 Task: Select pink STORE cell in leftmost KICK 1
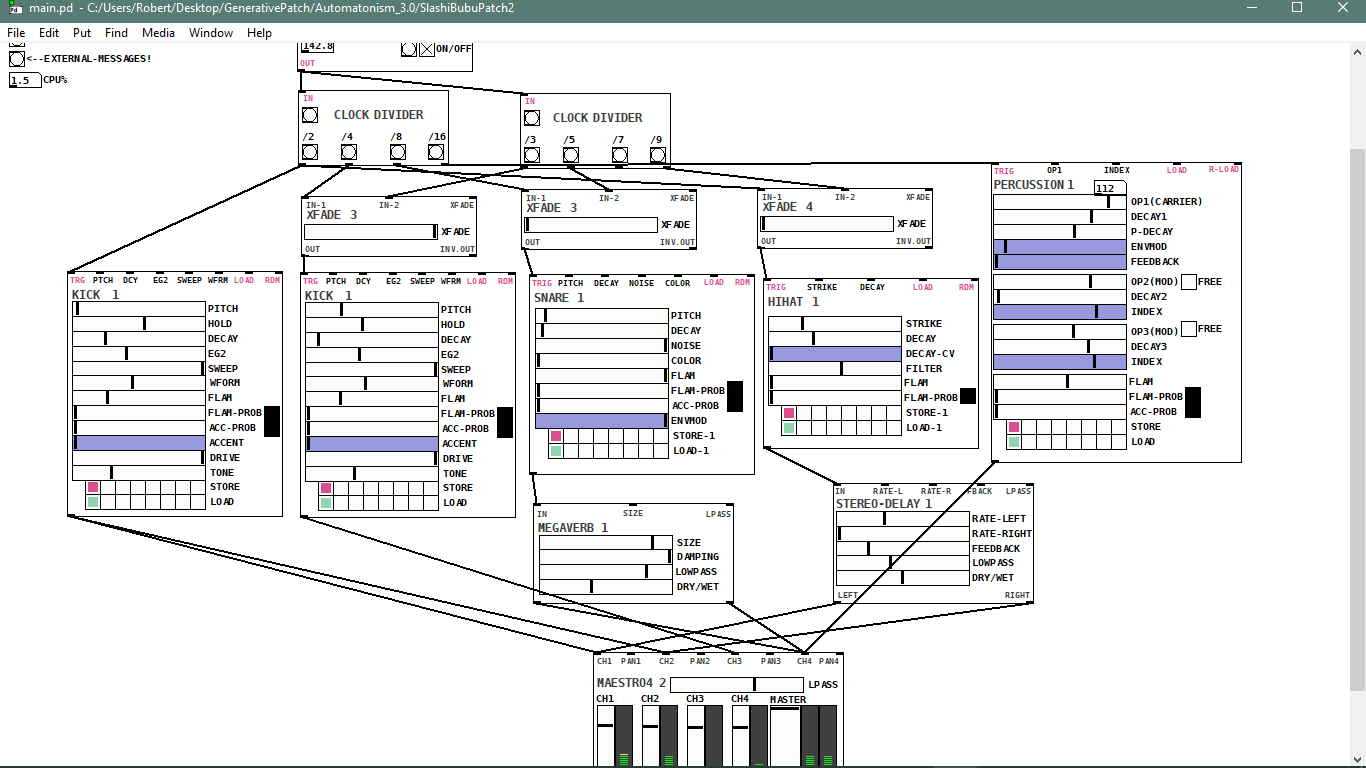(93, 487)
